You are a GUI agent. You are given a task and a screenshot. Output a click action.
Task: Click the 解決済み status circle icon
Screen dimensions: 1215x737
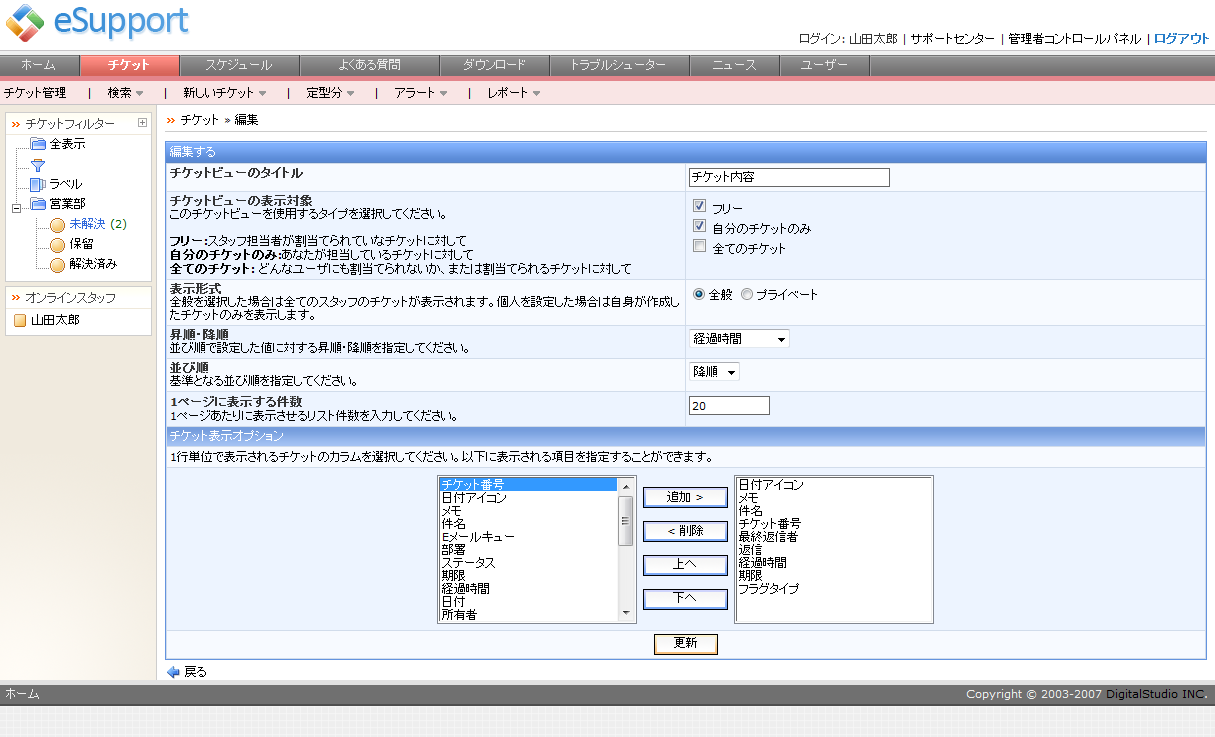point(58,264)
